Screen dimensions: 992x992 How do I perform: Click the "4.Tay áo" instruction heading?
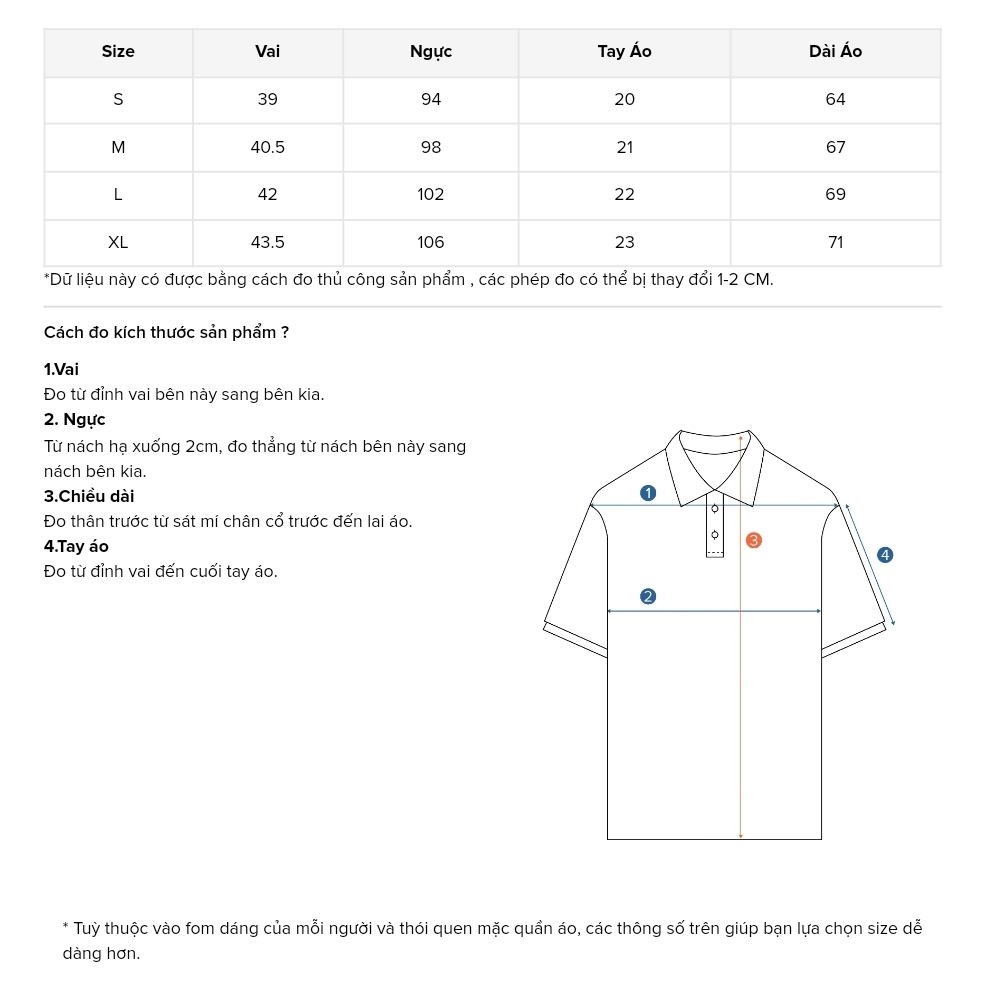tap(76, 547)
